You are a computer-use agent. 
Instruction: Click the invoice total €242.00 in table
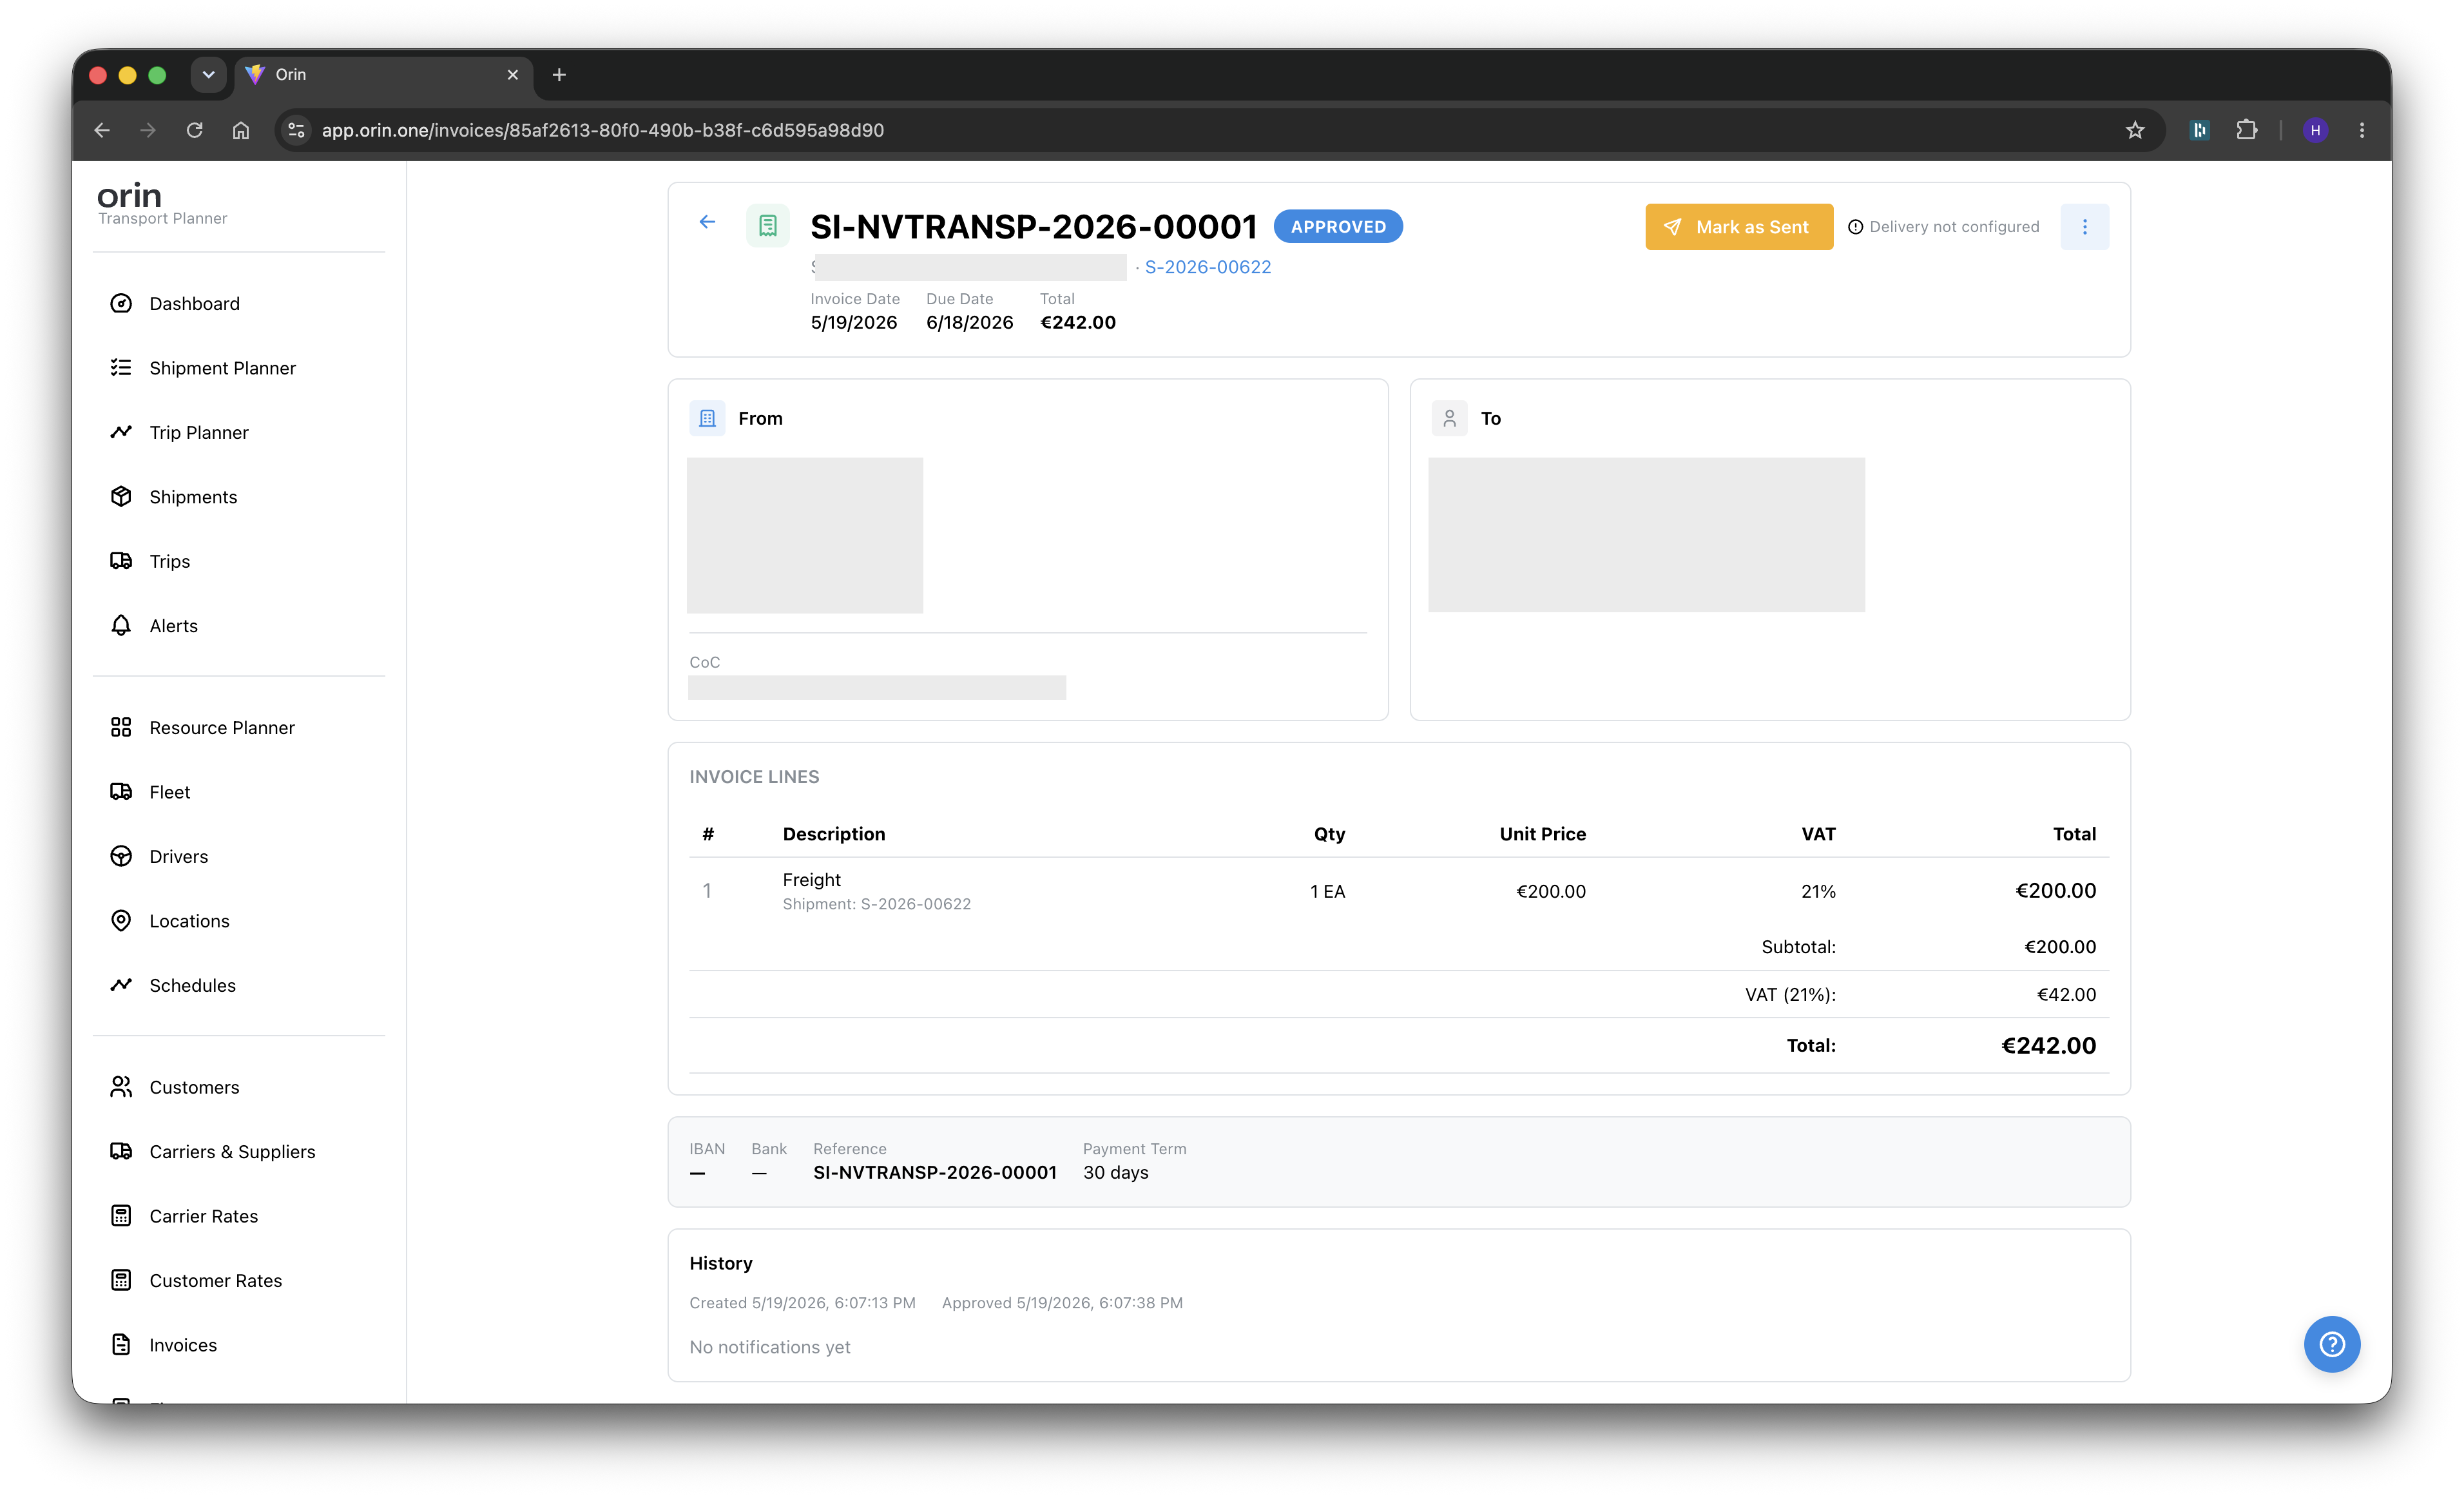coord(2048,1045)
